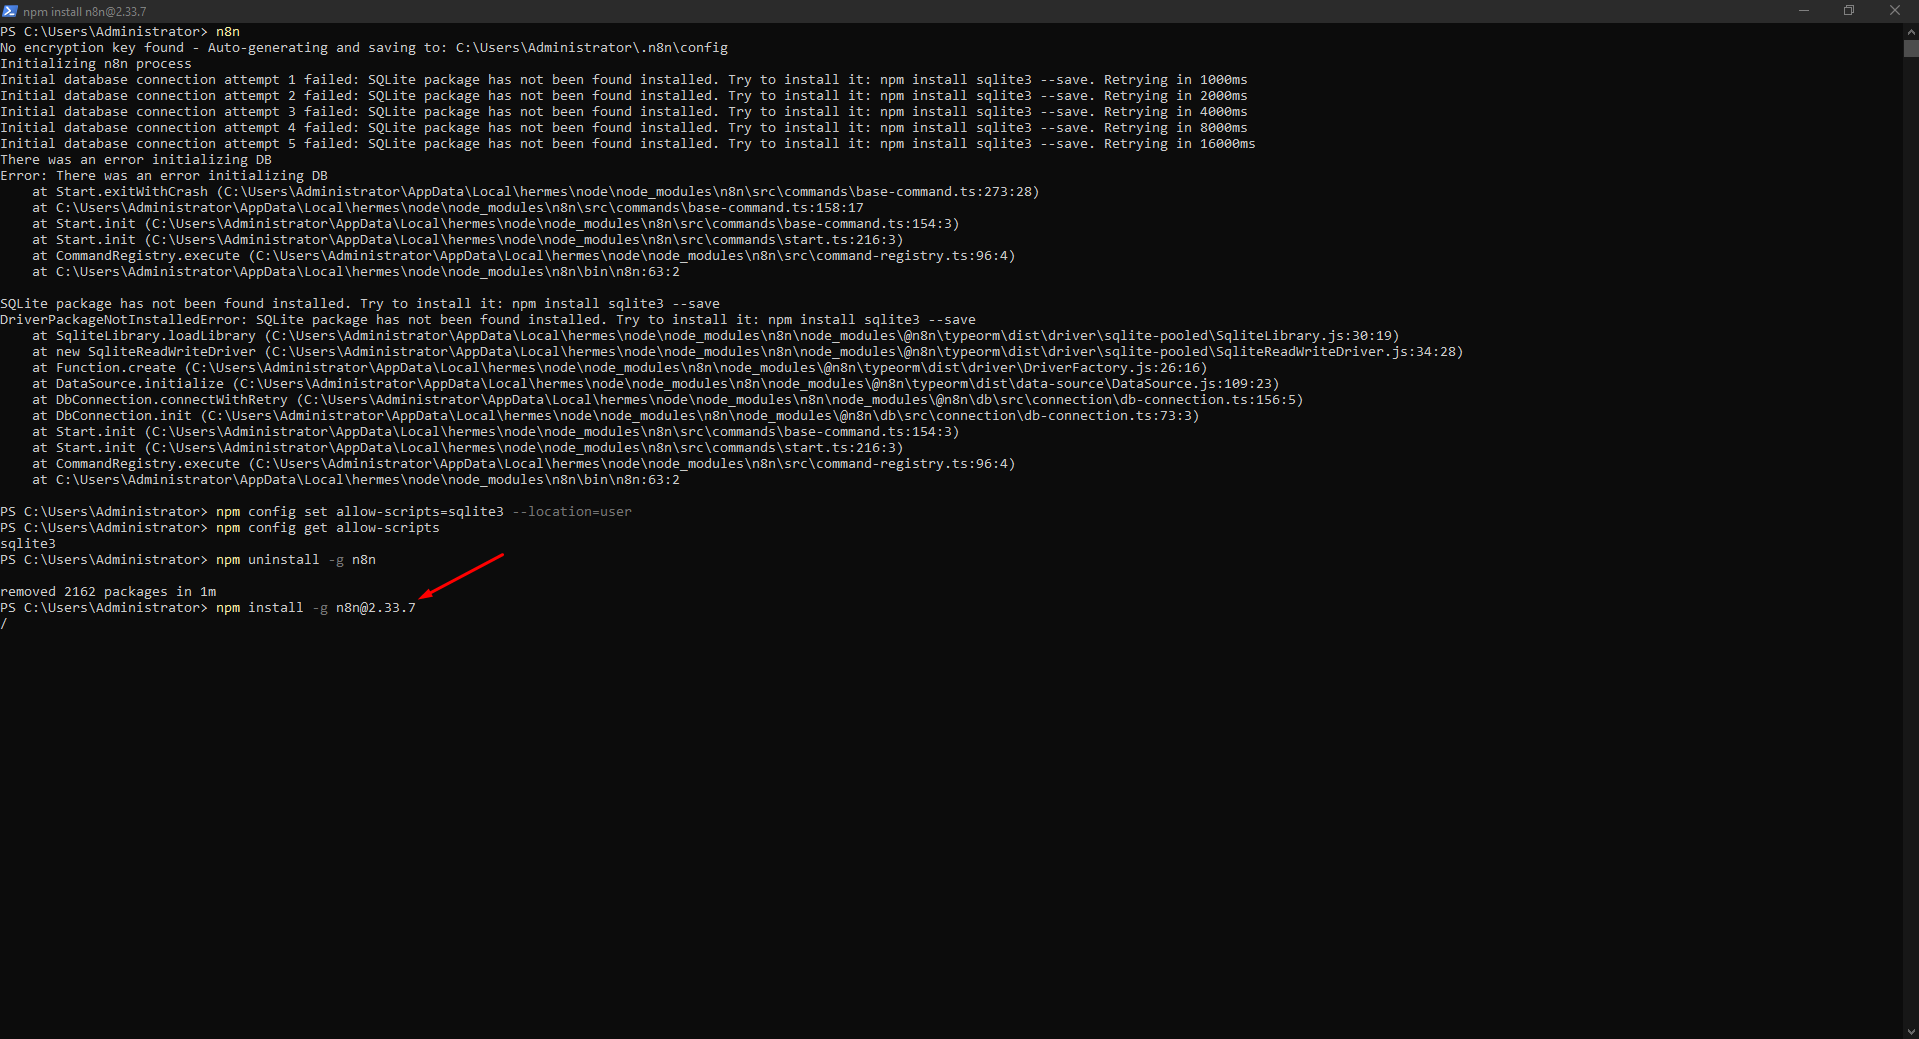Image resolution: width=1919 pixels, height=1039 pixels.
Task: Click the 'DriverPackageNotInstalledError' line
Action: [x=488, y=320]
